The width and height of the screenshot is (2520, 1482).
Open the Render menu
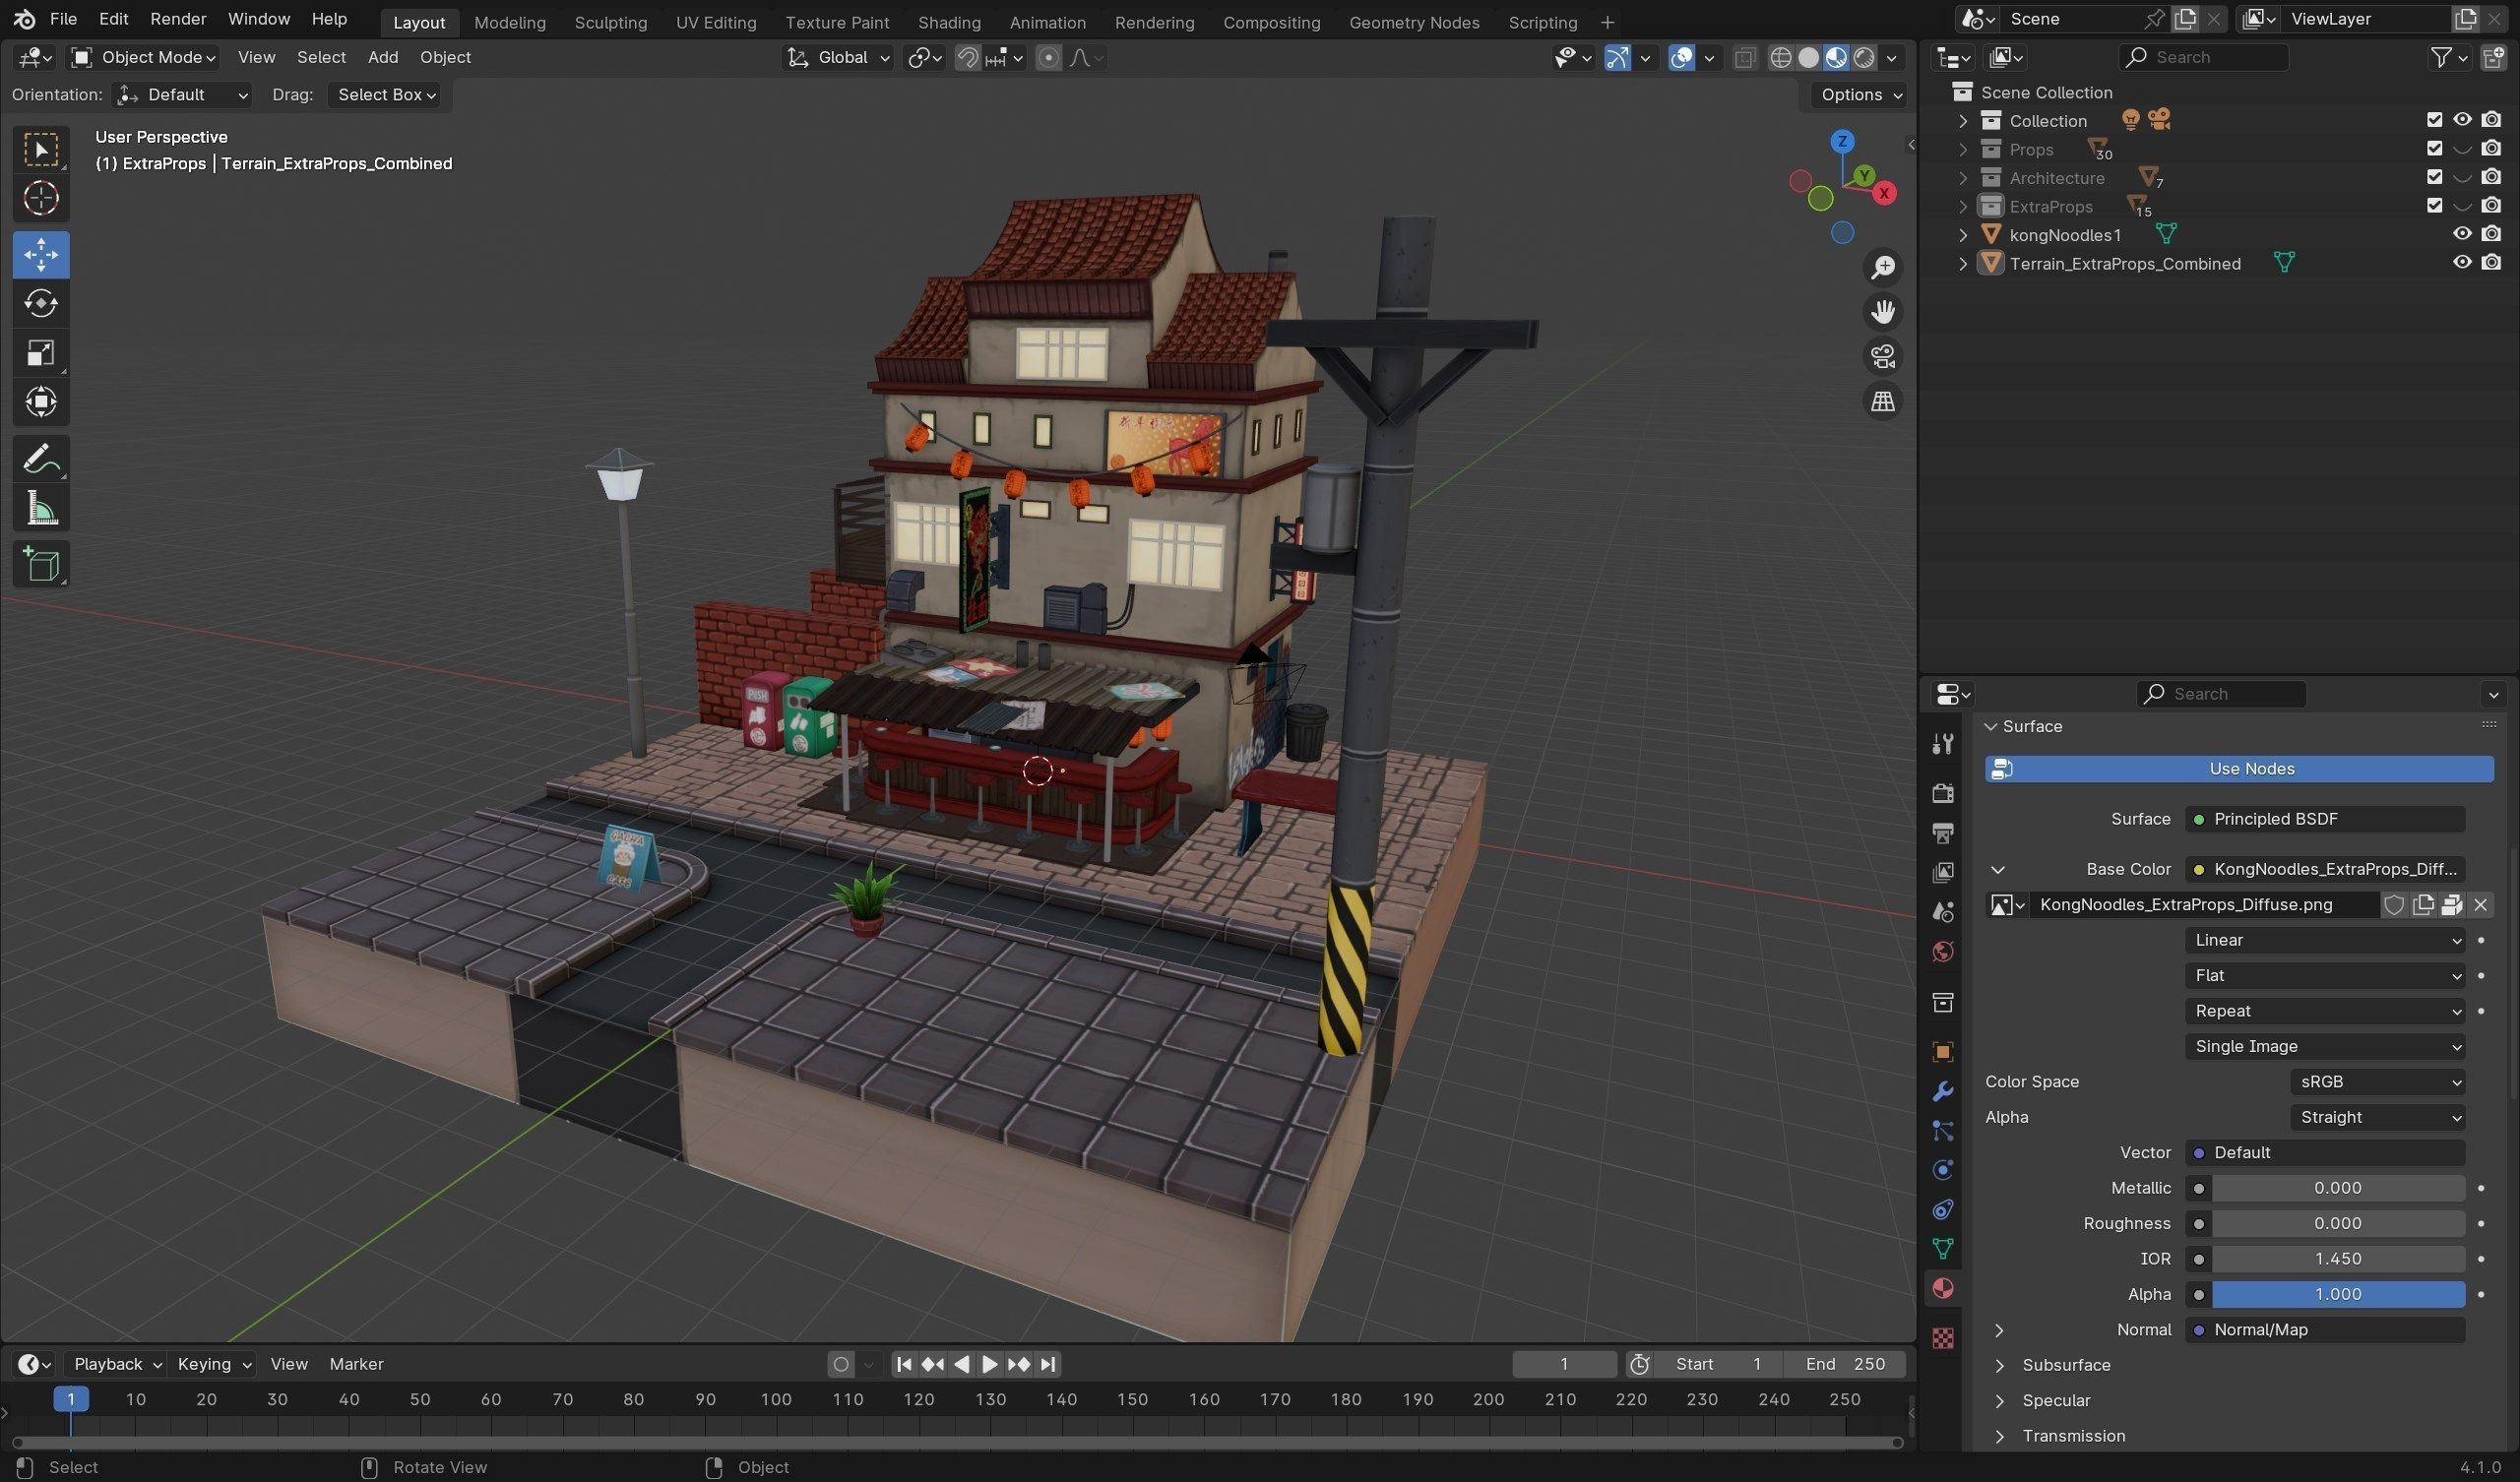click(178, 19)
